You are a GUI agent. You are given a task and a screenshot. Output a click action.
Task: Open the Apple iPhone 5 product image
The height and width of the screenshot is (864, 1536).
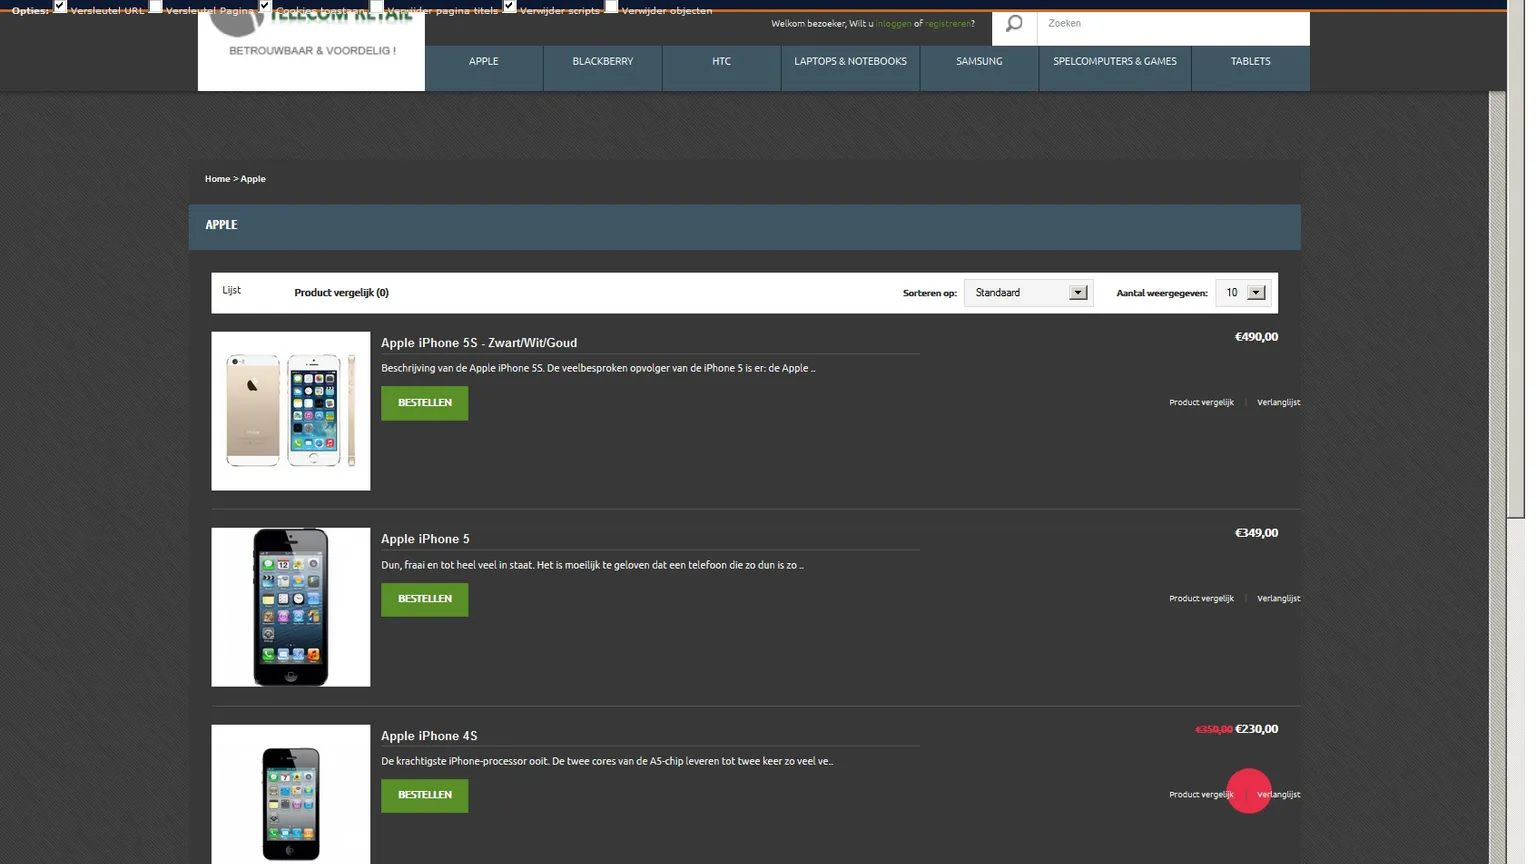point(291,607)
